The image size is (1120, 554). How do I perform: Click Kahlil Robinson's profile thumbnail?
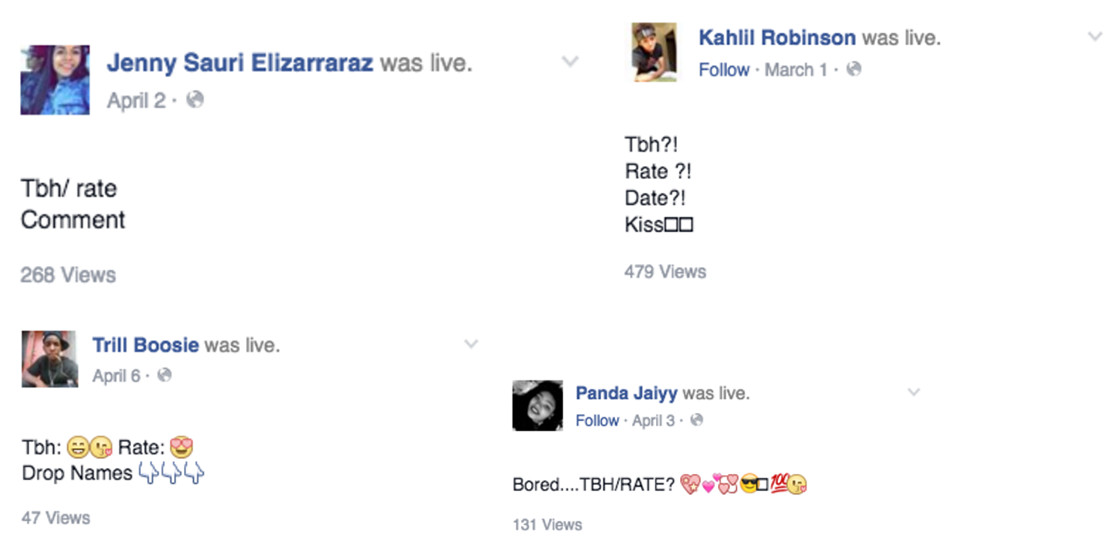pos(655,52)
